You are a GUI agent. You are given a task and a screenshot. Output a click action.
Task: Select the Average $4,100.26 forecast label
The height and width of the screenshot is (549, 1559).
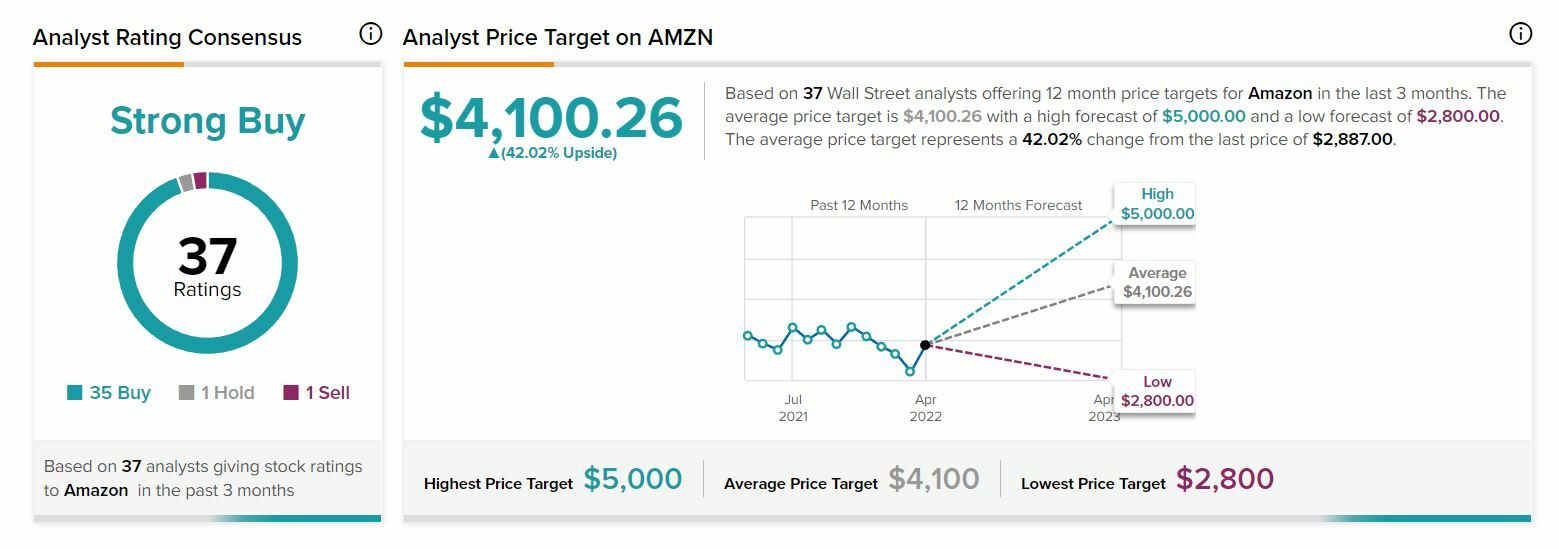click(1157, 283)
